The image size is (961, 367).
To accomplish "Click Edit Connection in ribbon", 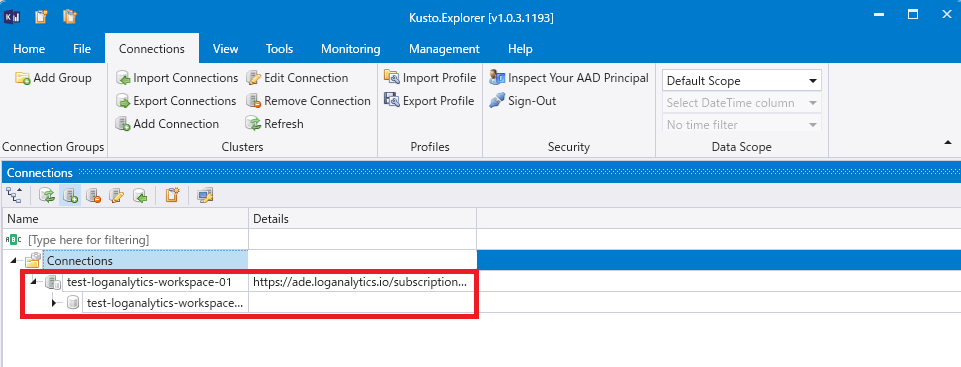I will (x=297, y=78).
